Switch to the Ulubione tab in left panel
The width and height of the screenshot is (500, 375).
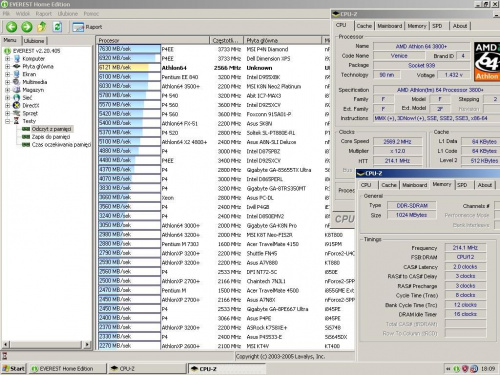(x=34, y=41)
